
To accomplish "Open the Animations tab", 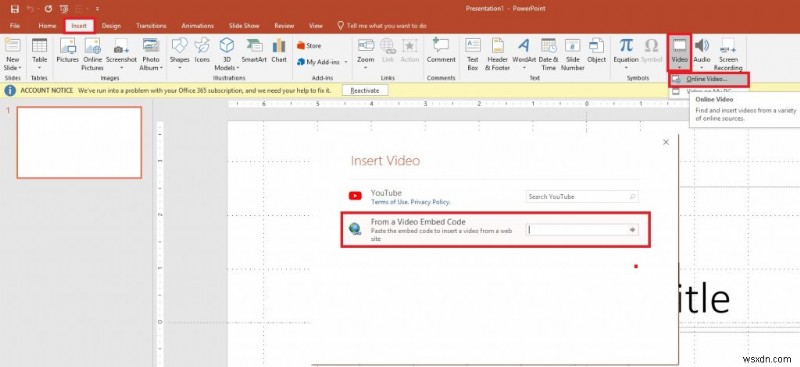I will click(x=197, y=26).
